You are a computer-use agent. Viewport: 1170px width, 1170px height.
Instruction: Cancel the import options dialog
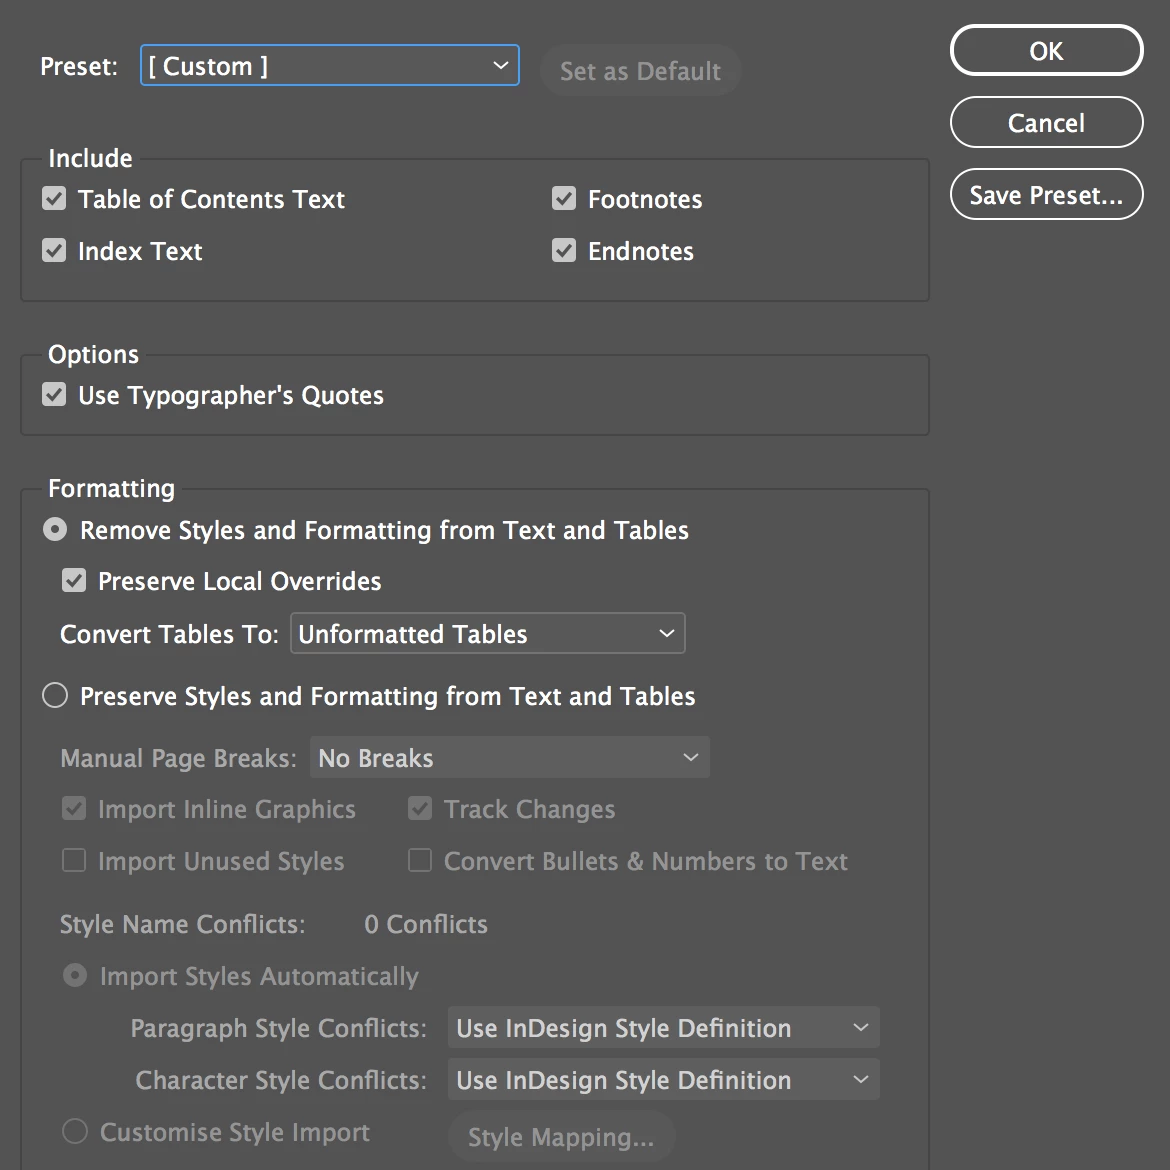pyautogui.click(x=1046, y=123)
